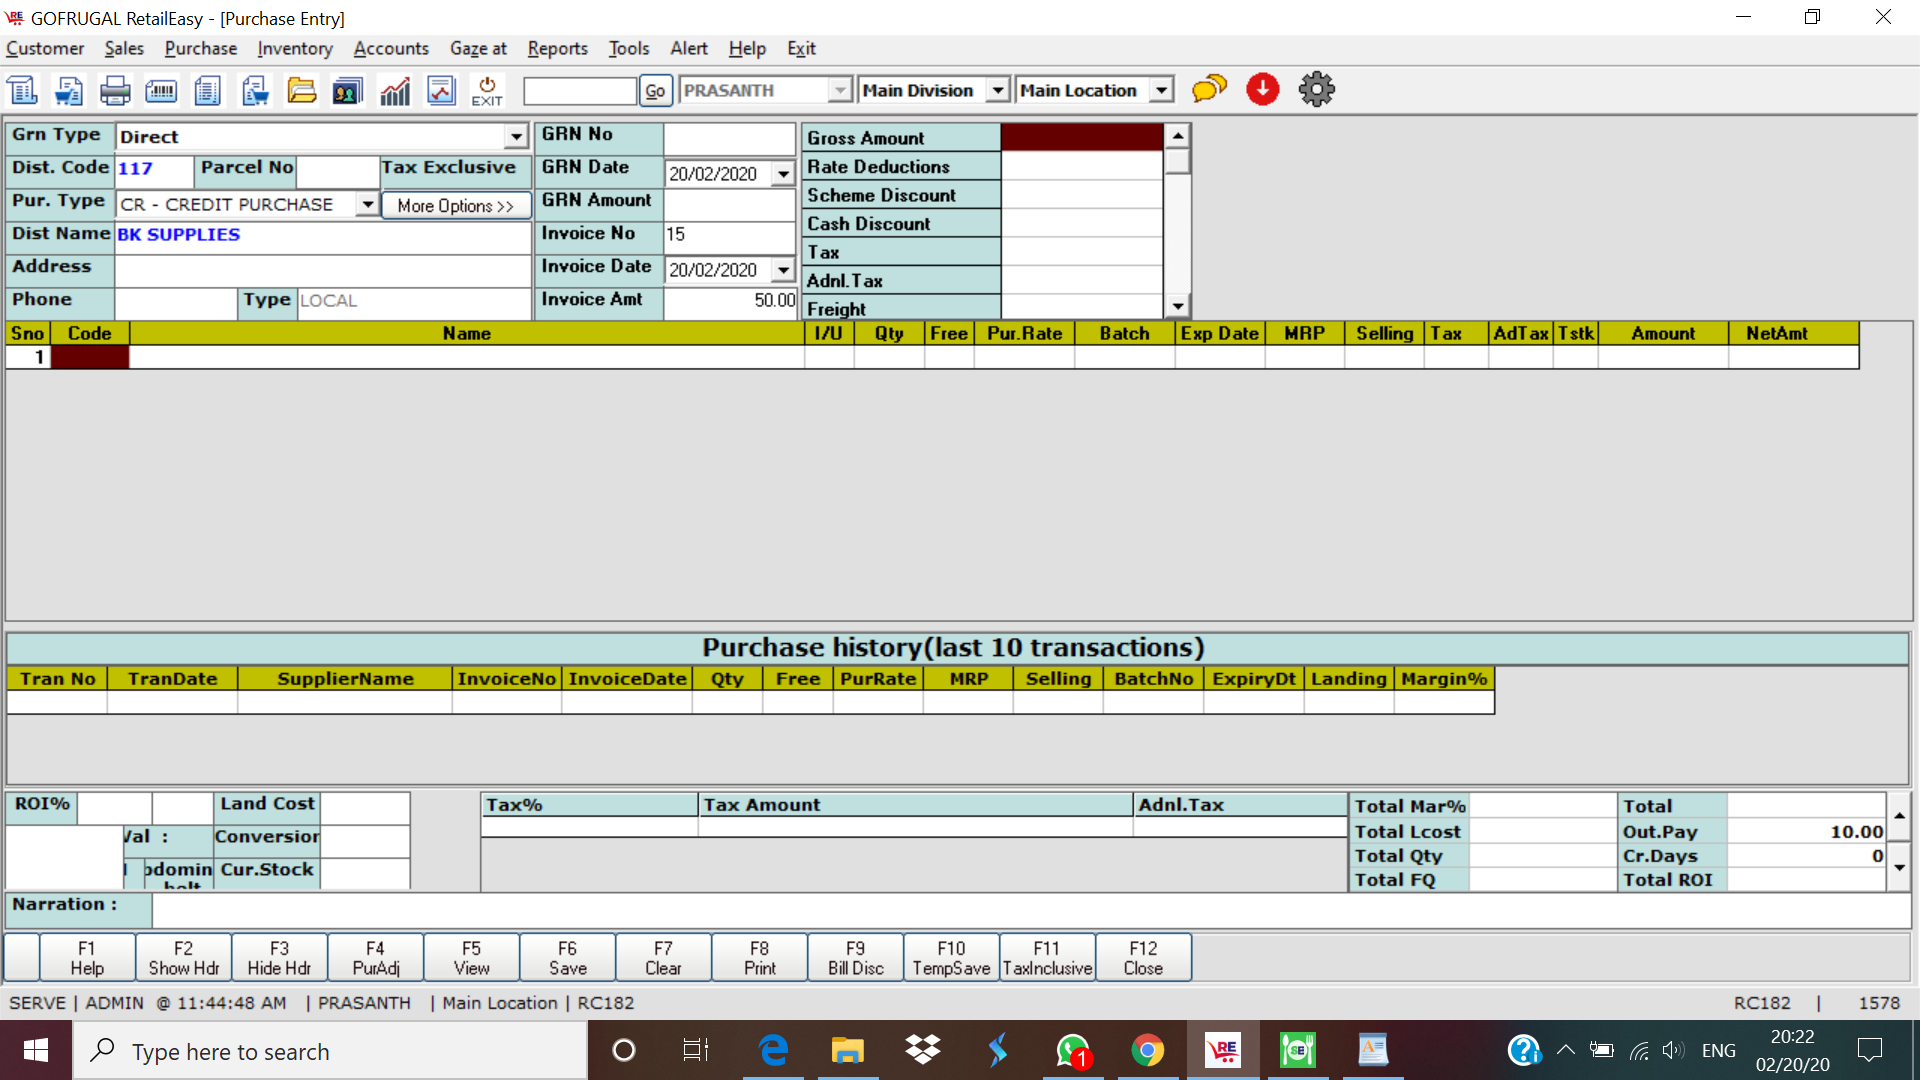Open the settings gear icon

(x=1316, y=90)
